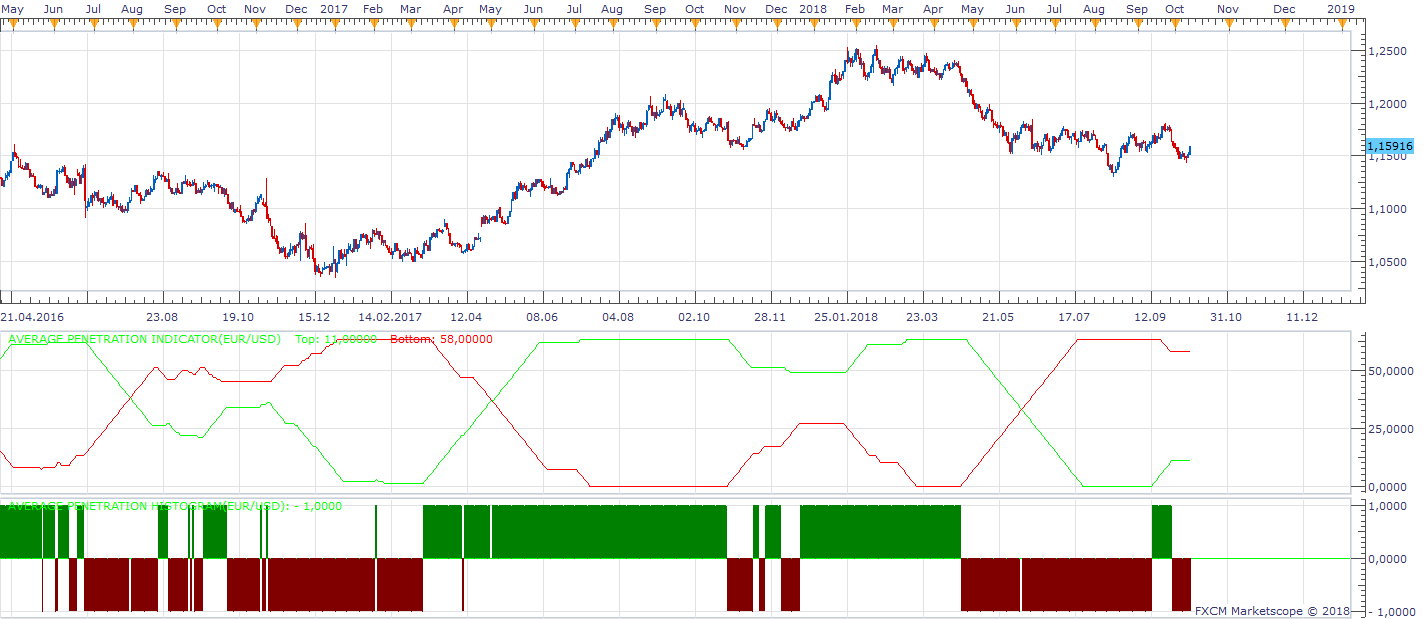This screenshot has height=619, width=1423.
Task: Click the Top: 11,00000 indicator value
Action: coord(336,340)
